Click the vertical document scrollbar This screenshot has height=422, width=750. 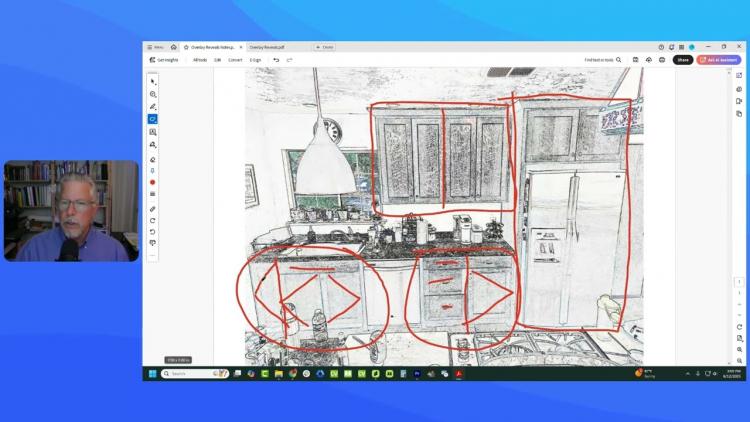[729, 218]
